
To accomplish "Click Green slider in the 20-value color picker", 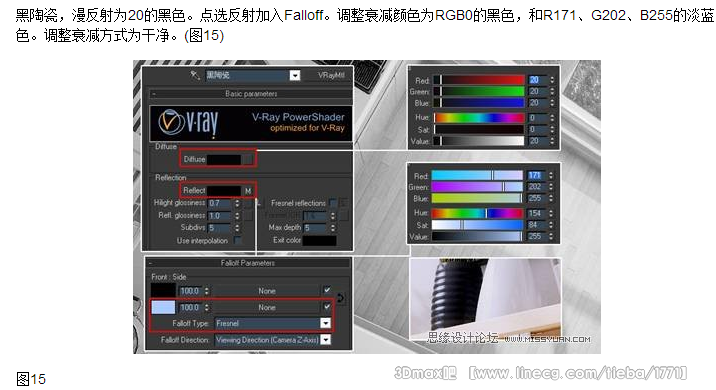I will pyautogui.click(x=479, y=91).
